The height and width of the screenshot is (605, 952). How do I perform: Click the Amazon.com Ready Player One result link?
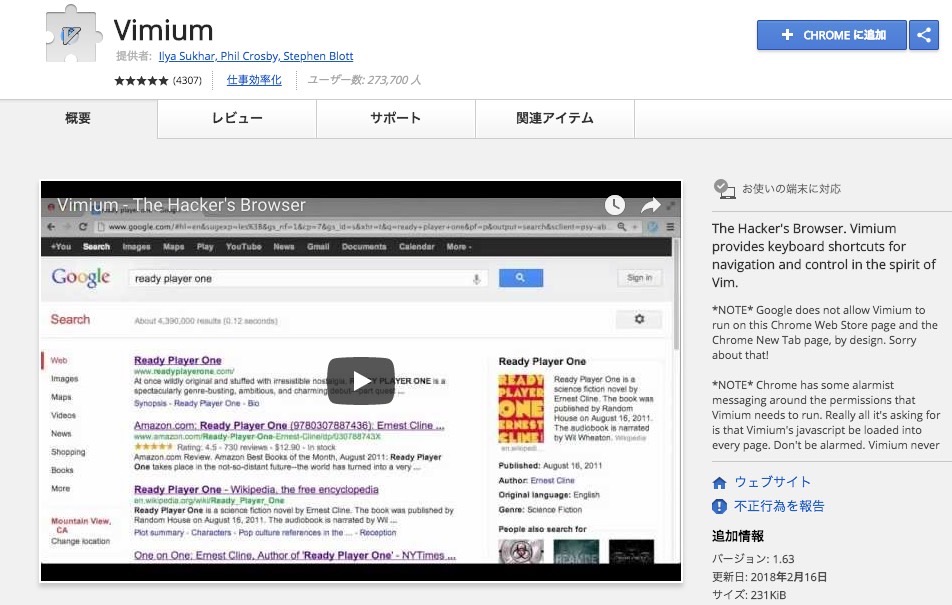289,425
